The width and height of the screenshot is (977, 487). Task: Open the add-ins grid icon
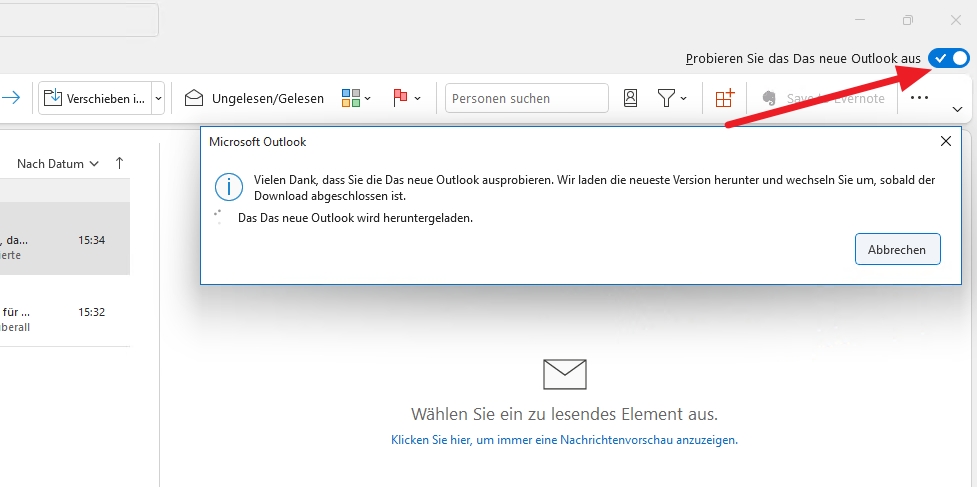(x=724, y=98)
